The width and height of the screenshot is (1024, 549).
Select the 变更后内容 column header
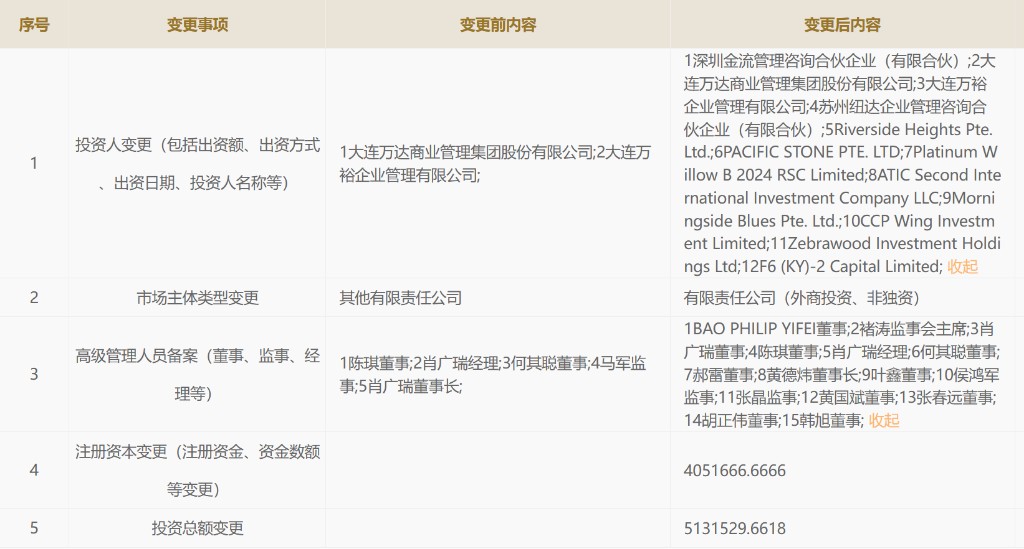(842, 25)
